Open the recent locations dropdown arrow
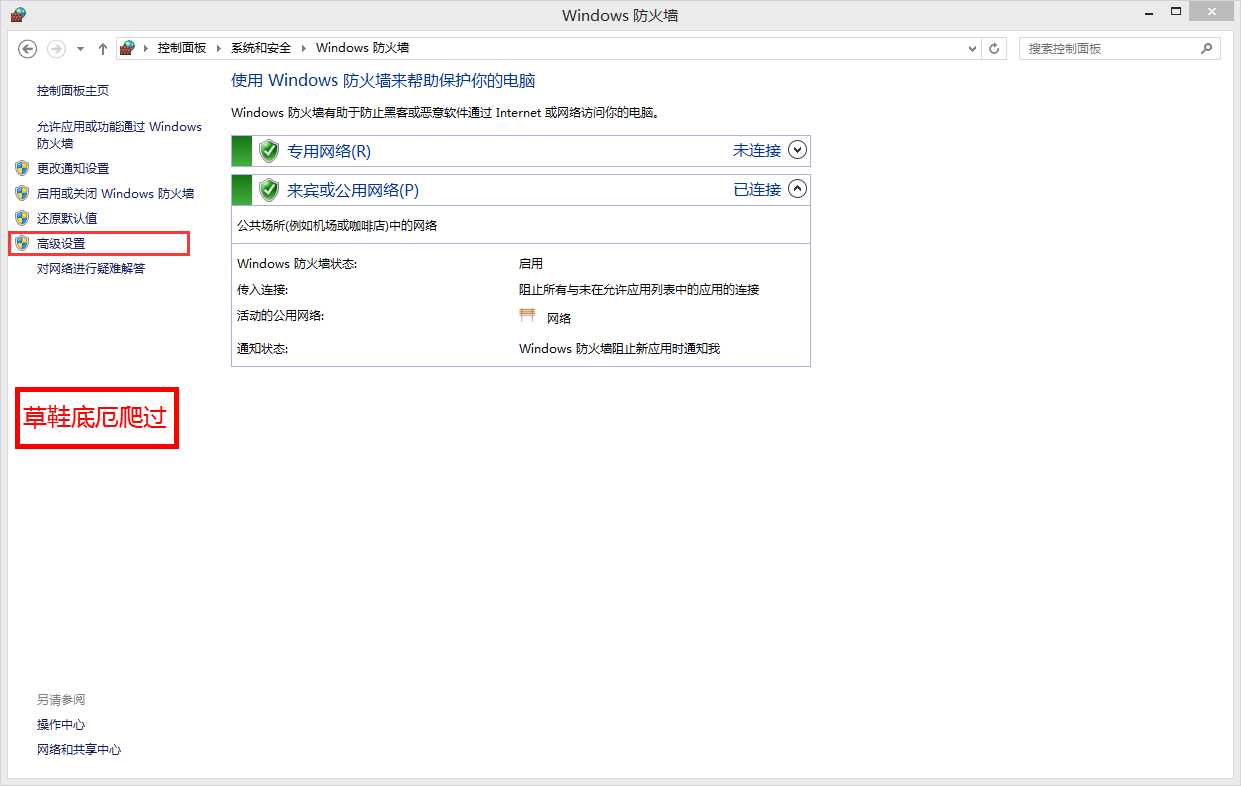Image resolution: width=1241 pixels, height=786 pixels. (81, 49)
